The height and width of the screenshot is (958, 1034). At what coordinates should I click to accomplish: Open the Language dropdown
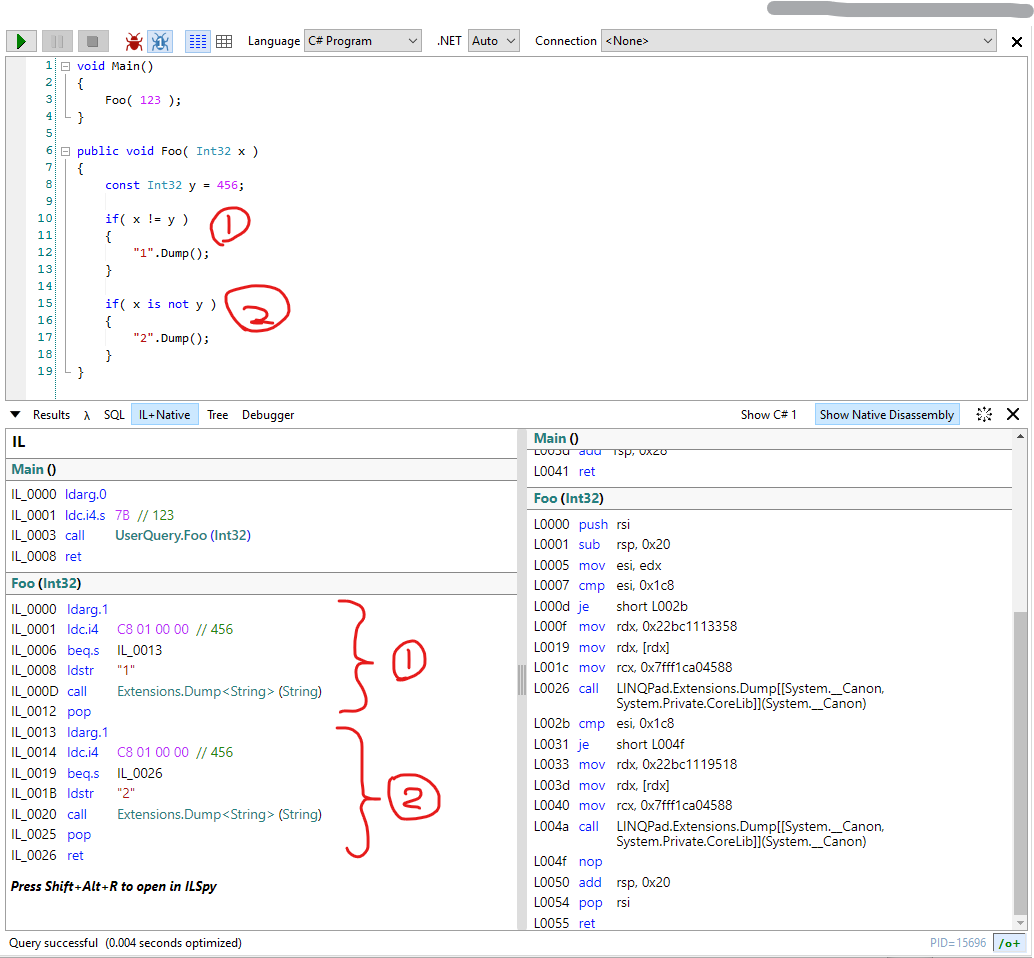pyautogui.click(x=363, y=41)
